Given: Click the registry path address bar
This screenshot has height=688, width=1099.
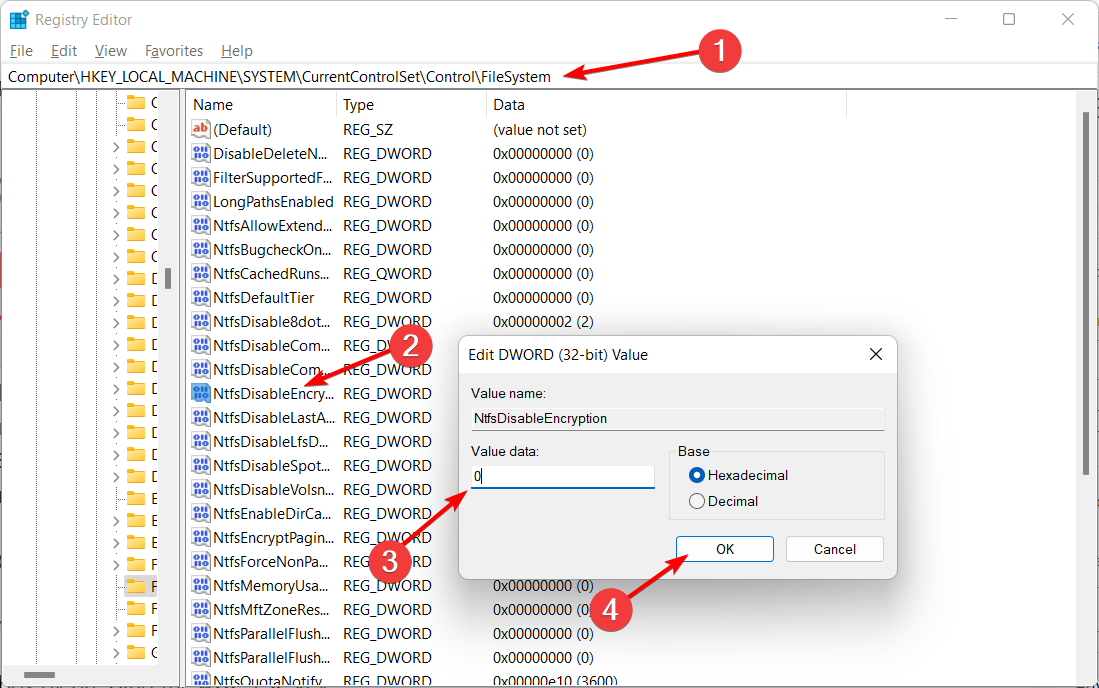Looking at the screenshot, I should (549, 76).
